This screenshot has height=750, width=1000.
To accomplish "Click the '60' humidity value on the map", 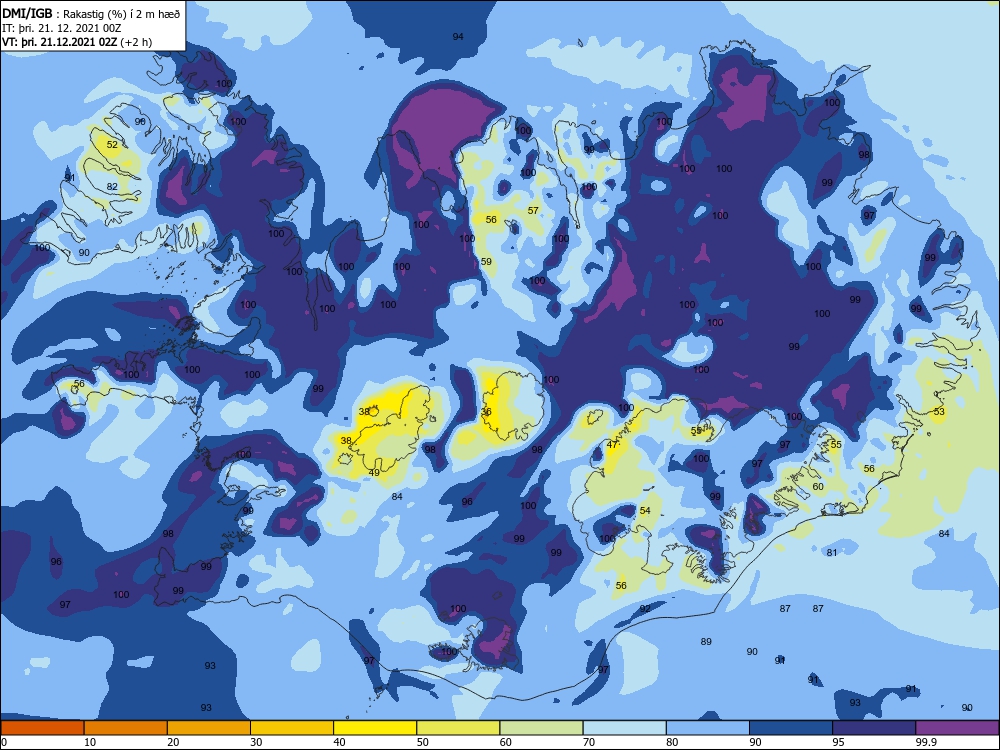I will pyautogui.click(x=818, y=487).
